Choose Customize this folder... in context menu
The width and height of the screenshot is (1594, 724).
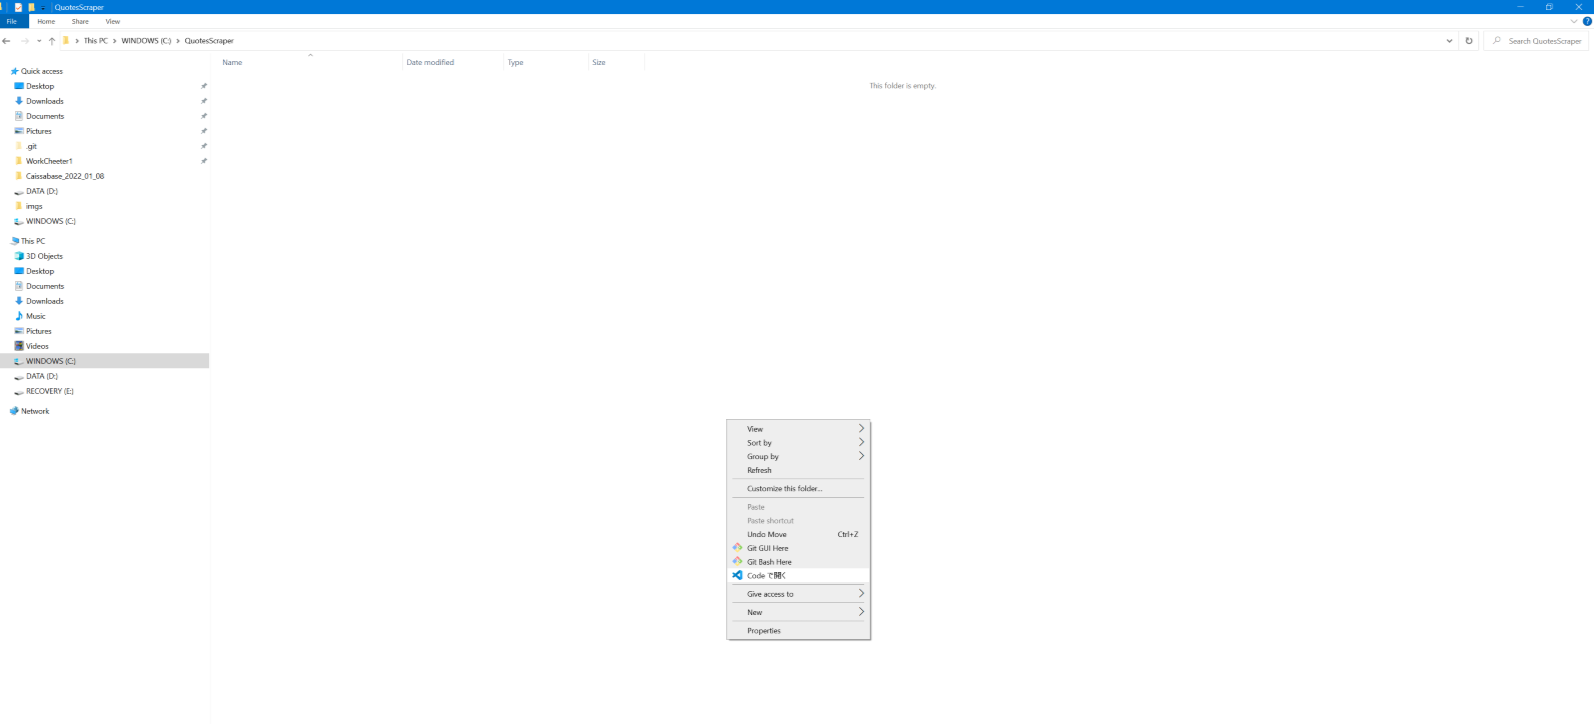798,489
